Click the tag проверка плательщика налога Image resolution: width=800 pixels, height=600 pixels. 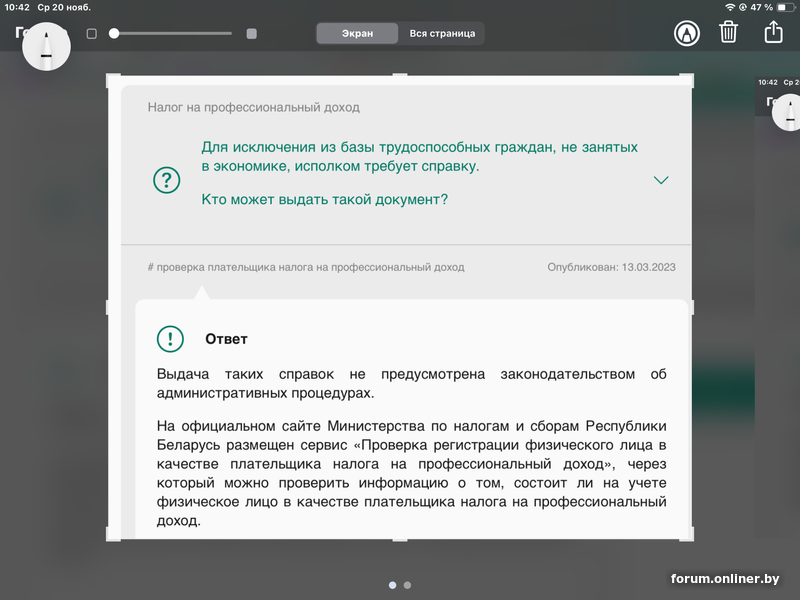coord(306,267)
